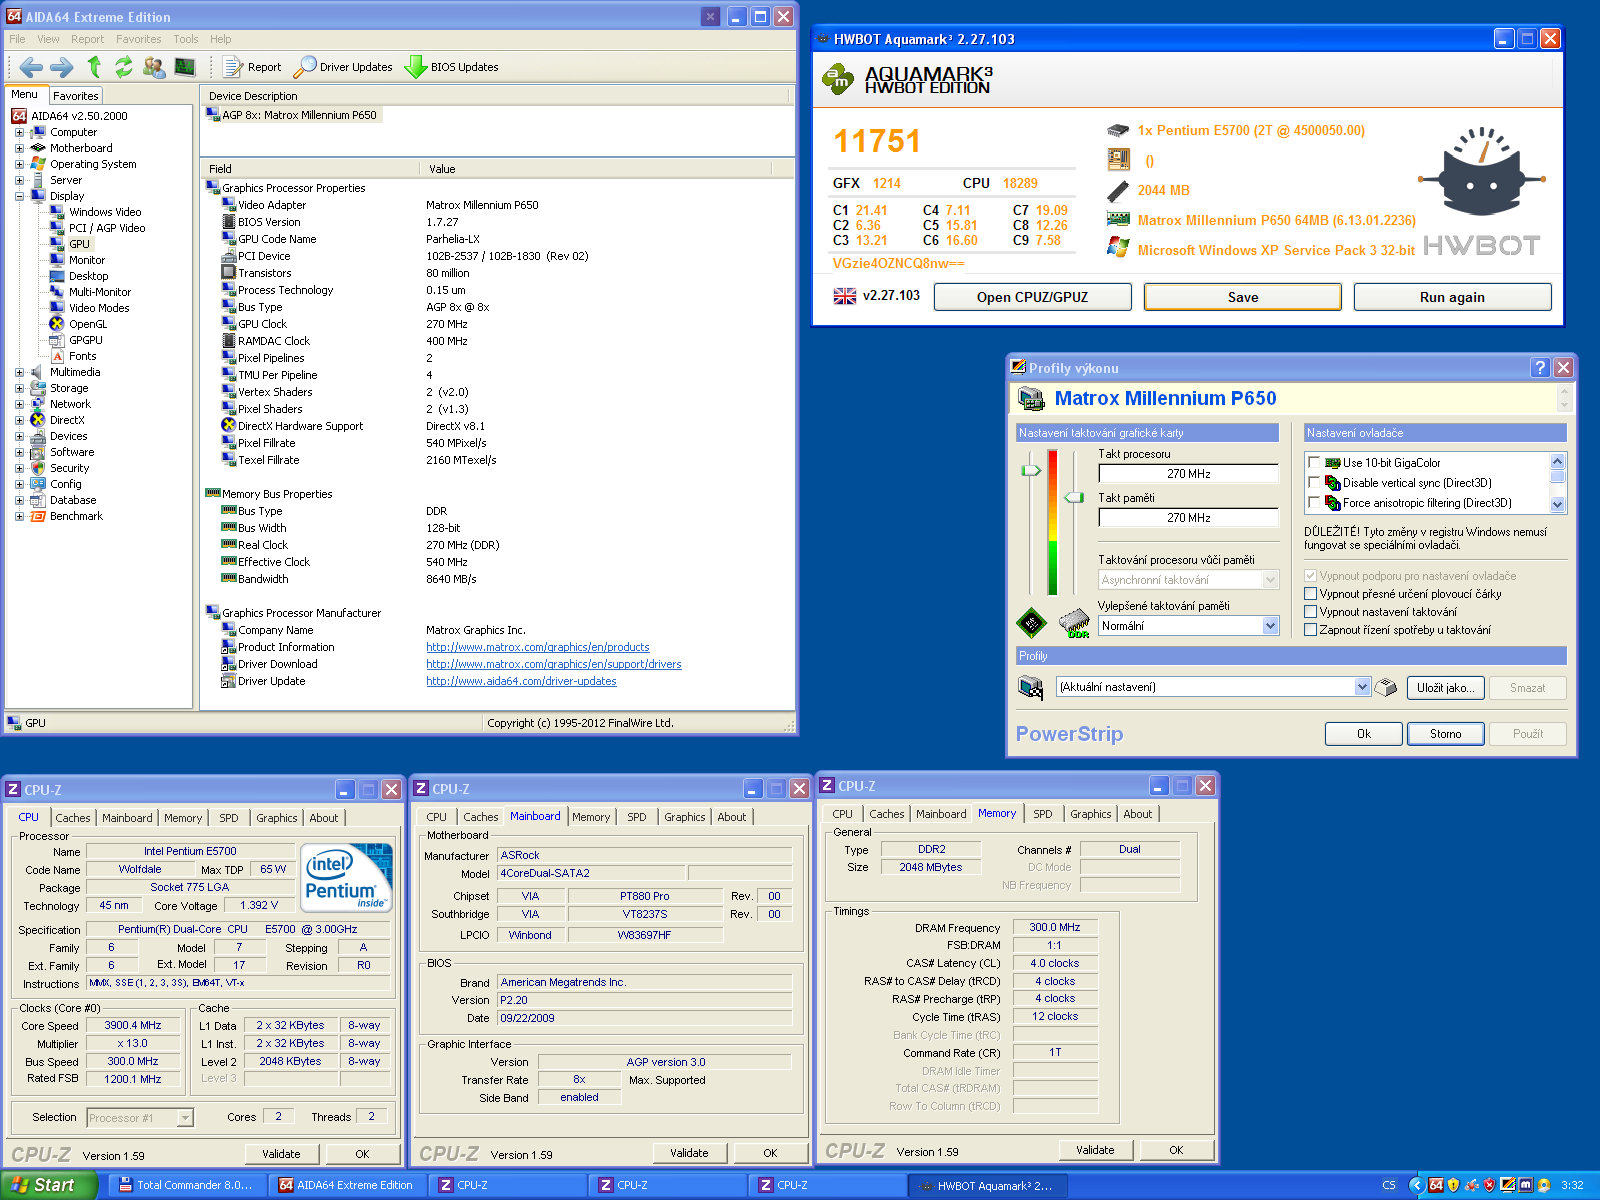Expand Multimedia node in AIDA64 tree

pyautogui.click(x=19, y=372)
